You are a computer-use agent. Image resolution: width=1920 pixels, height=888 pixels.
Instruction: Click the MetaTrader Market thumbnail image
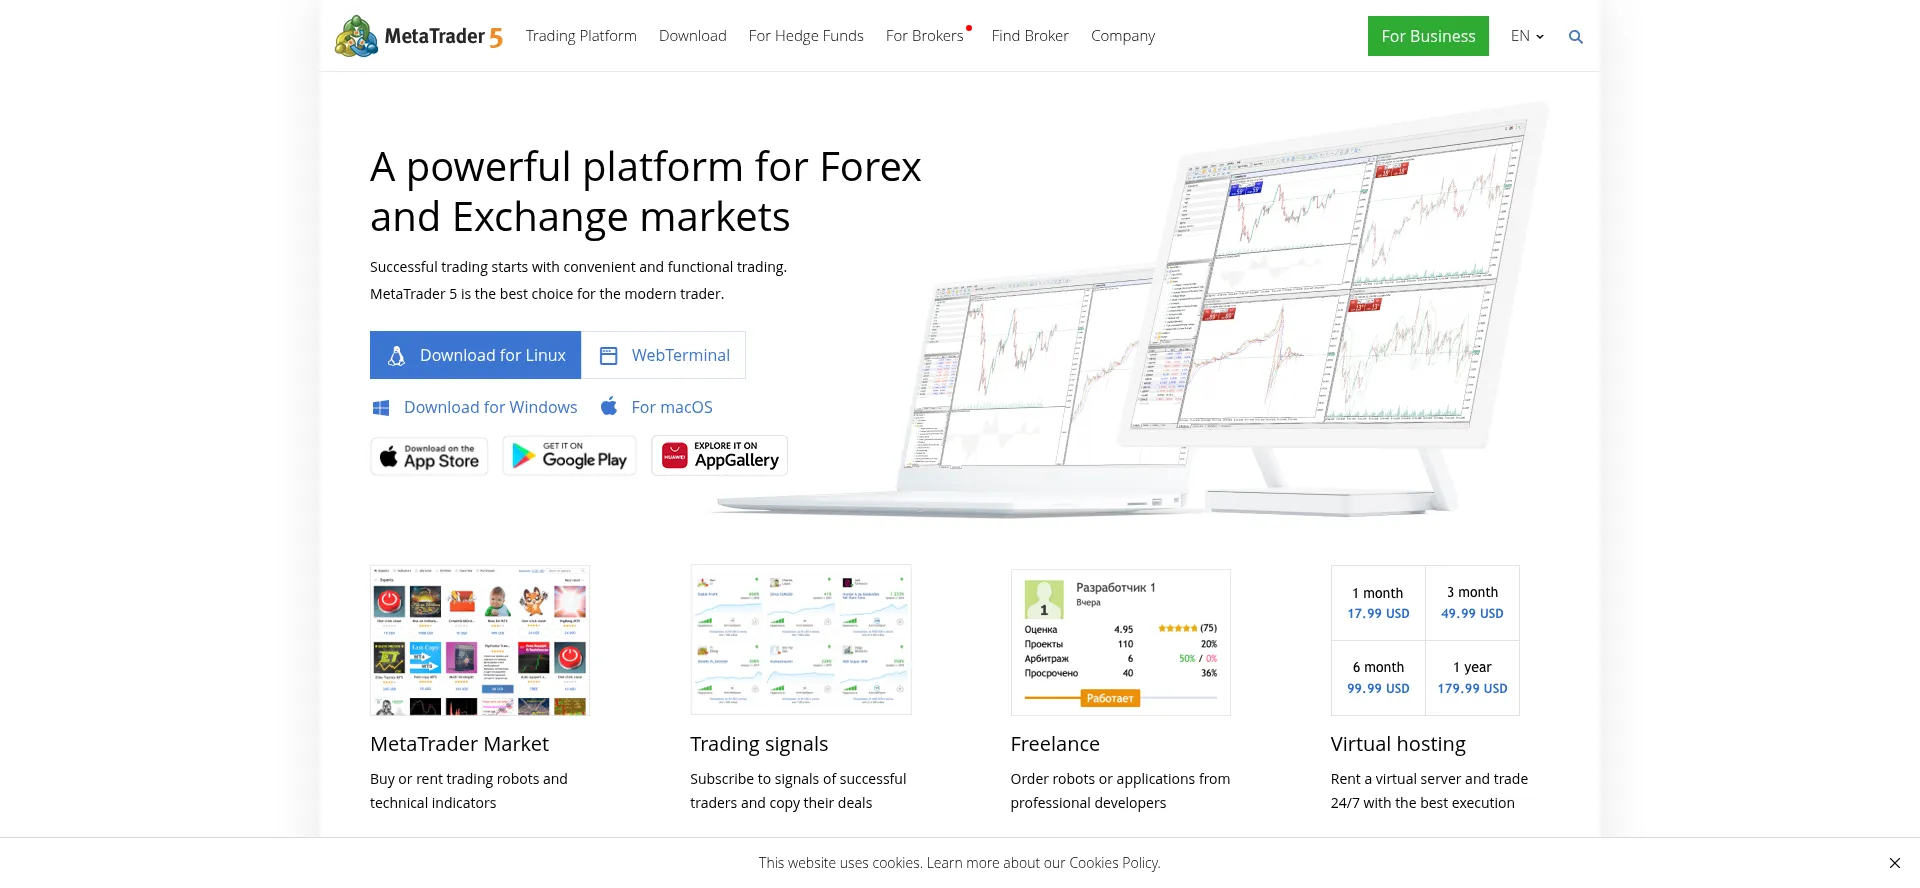coord(480,640)
